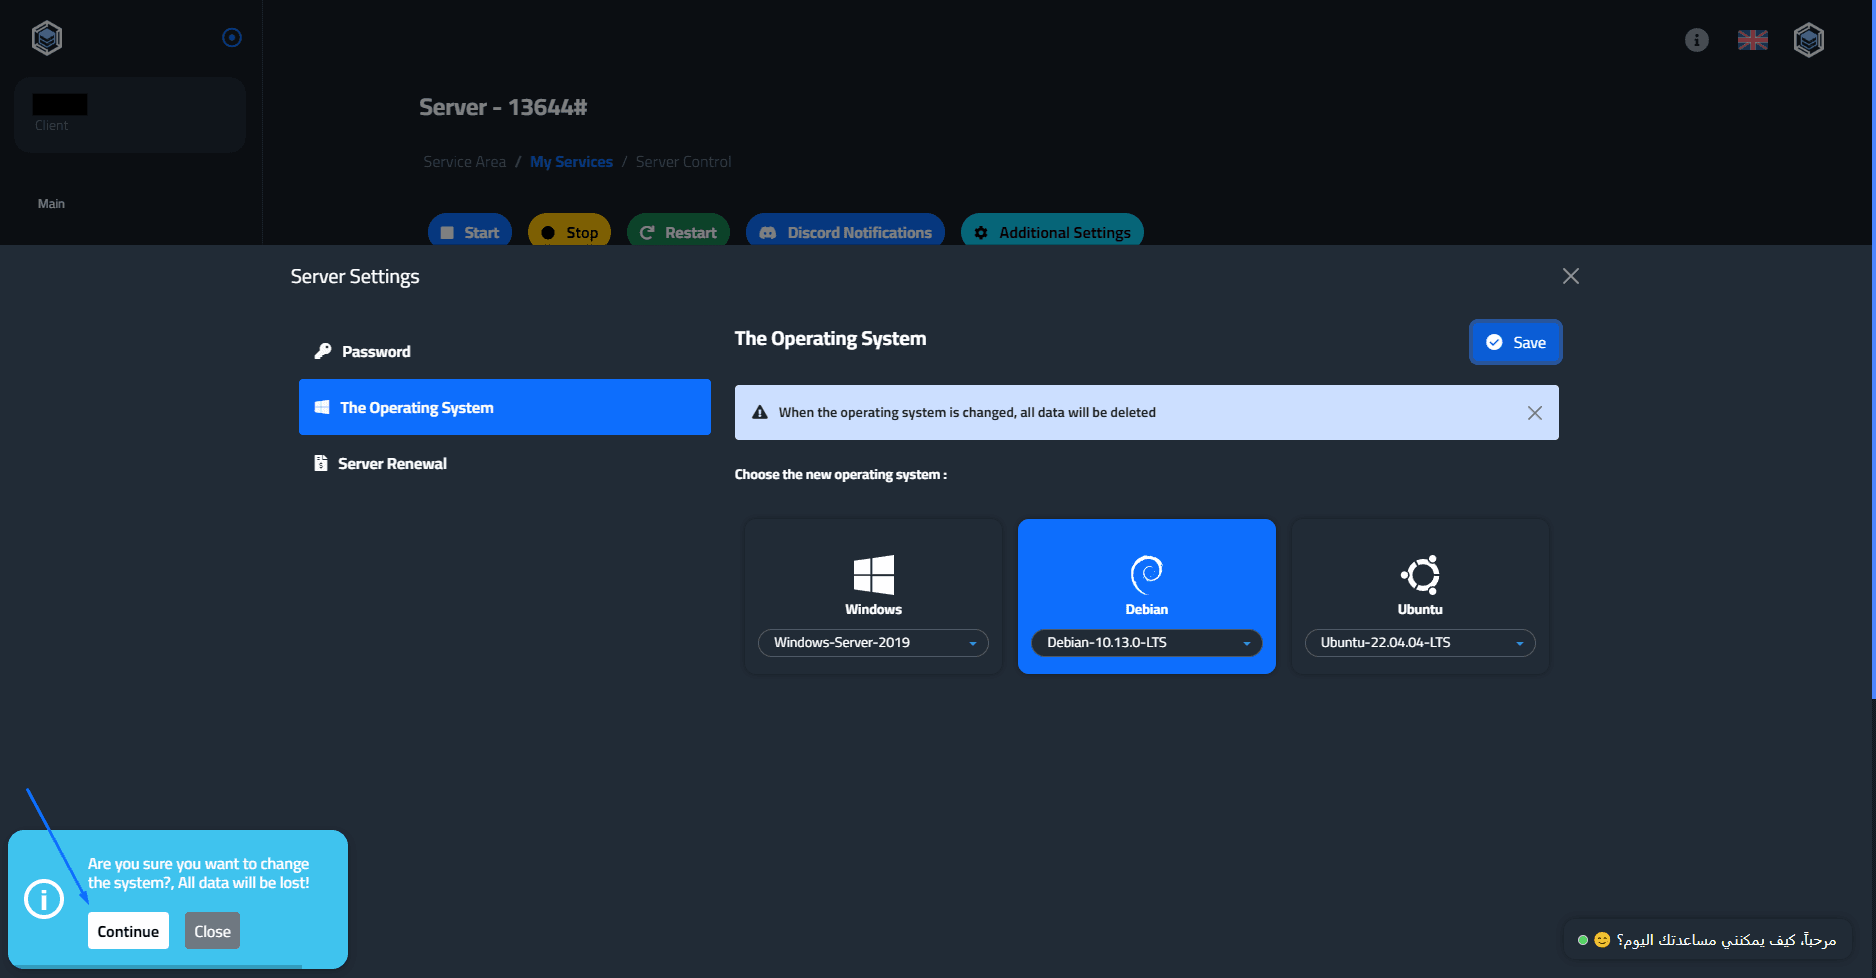Open the Windows-Server-2019 version dropdown

click(x=873, y=643)
